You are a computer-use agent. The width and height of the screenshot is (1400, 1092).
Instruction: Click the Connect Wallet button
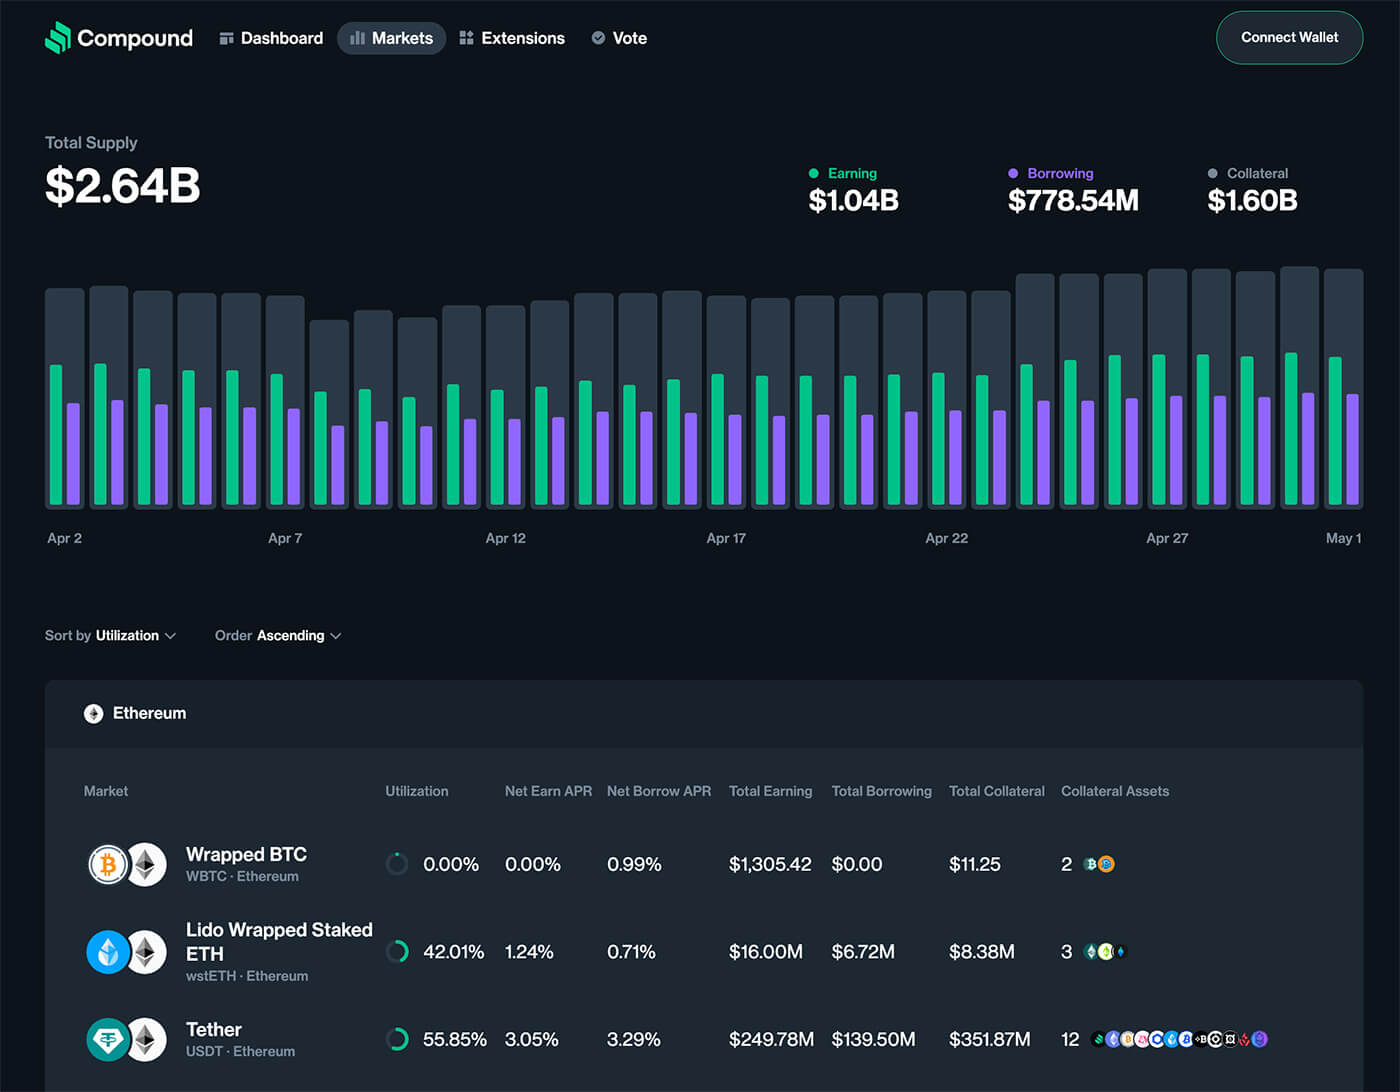(x=1289, y=38)
